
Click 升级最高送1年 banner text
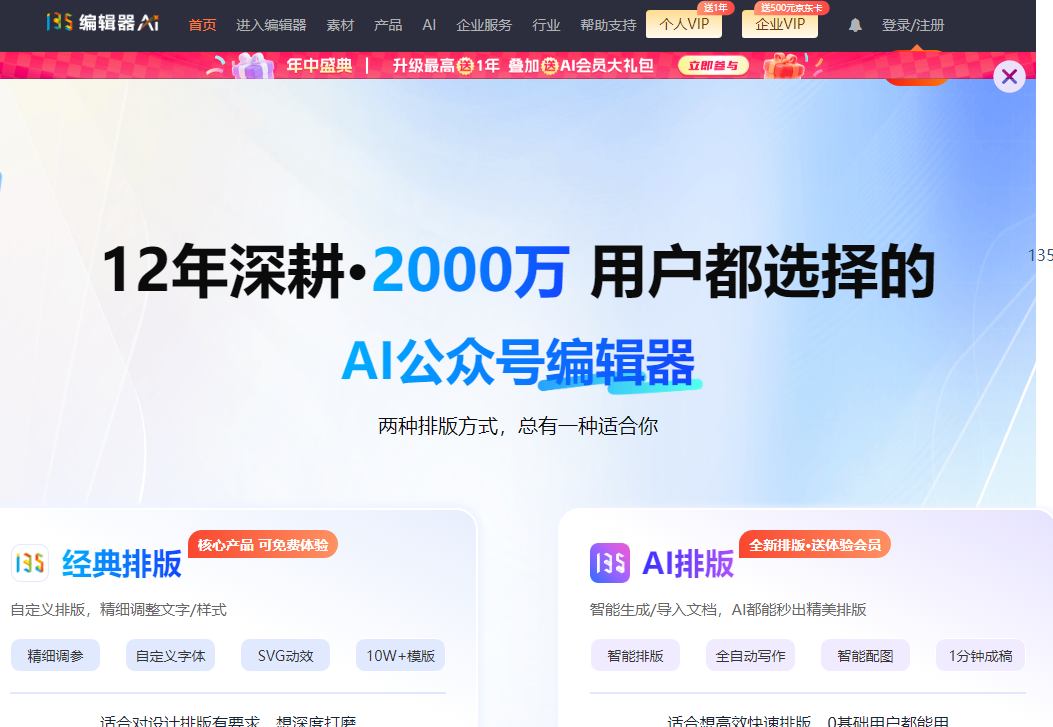[446, 66]
